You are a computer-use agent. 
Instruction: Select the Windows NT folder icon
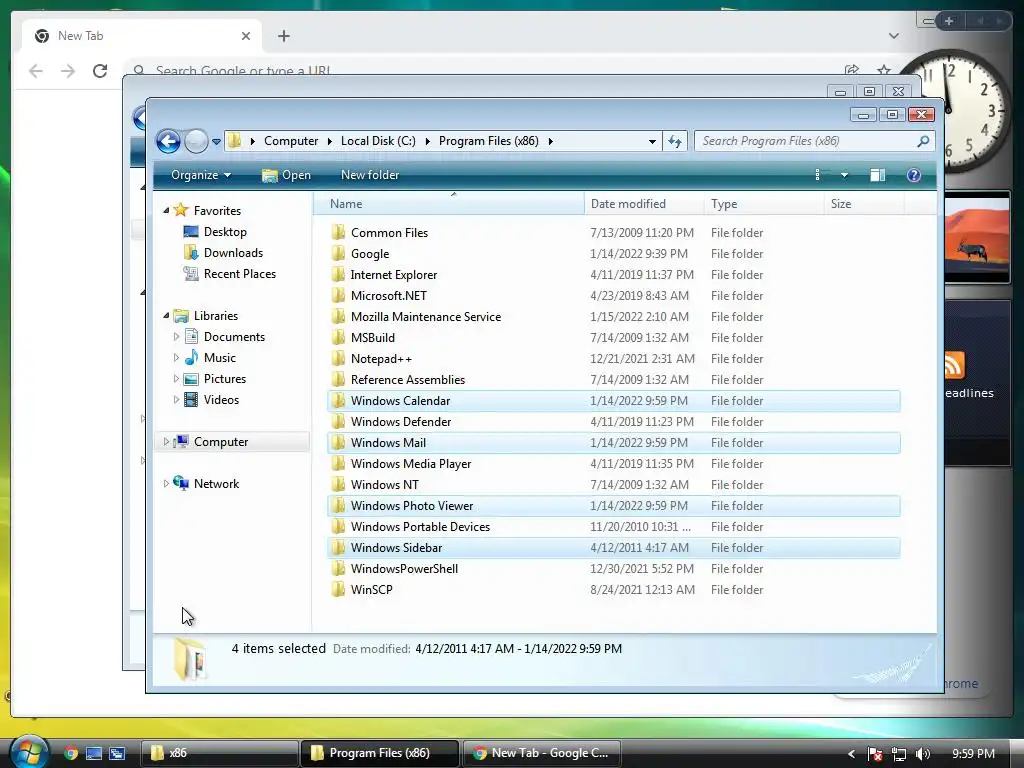click(x=338, y=485)
